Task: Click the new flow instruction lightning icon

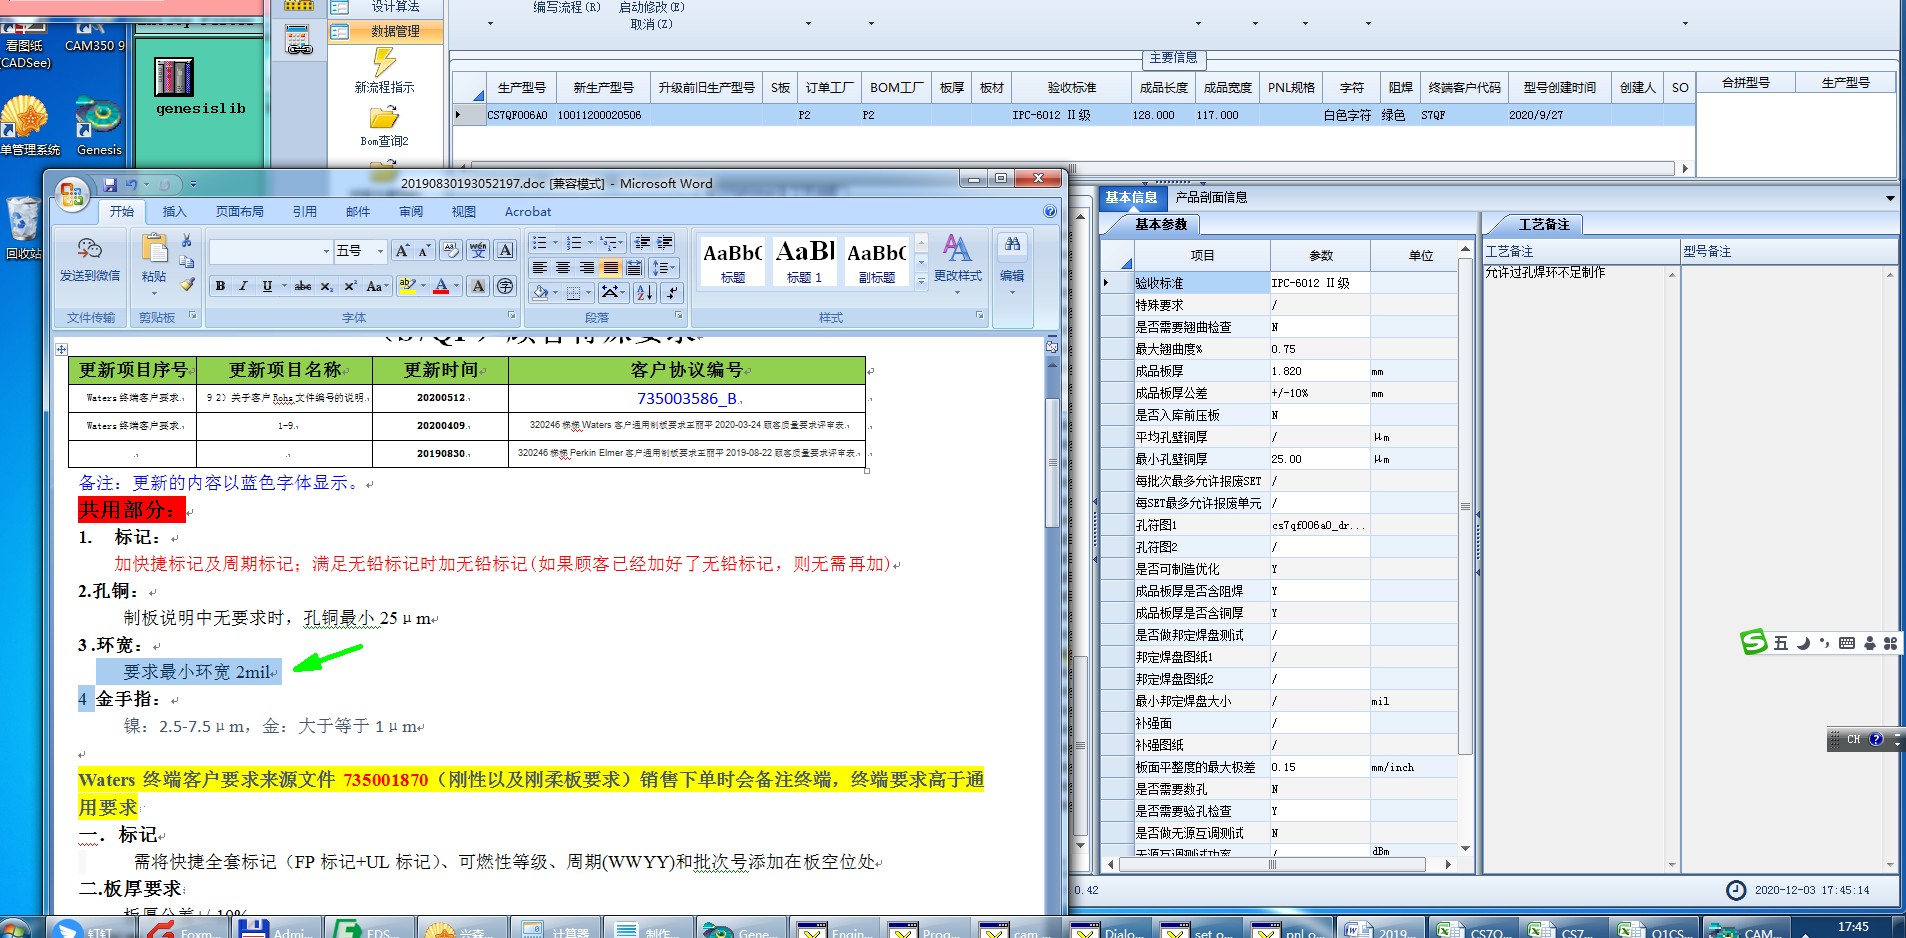Action: tap(384, 62)
